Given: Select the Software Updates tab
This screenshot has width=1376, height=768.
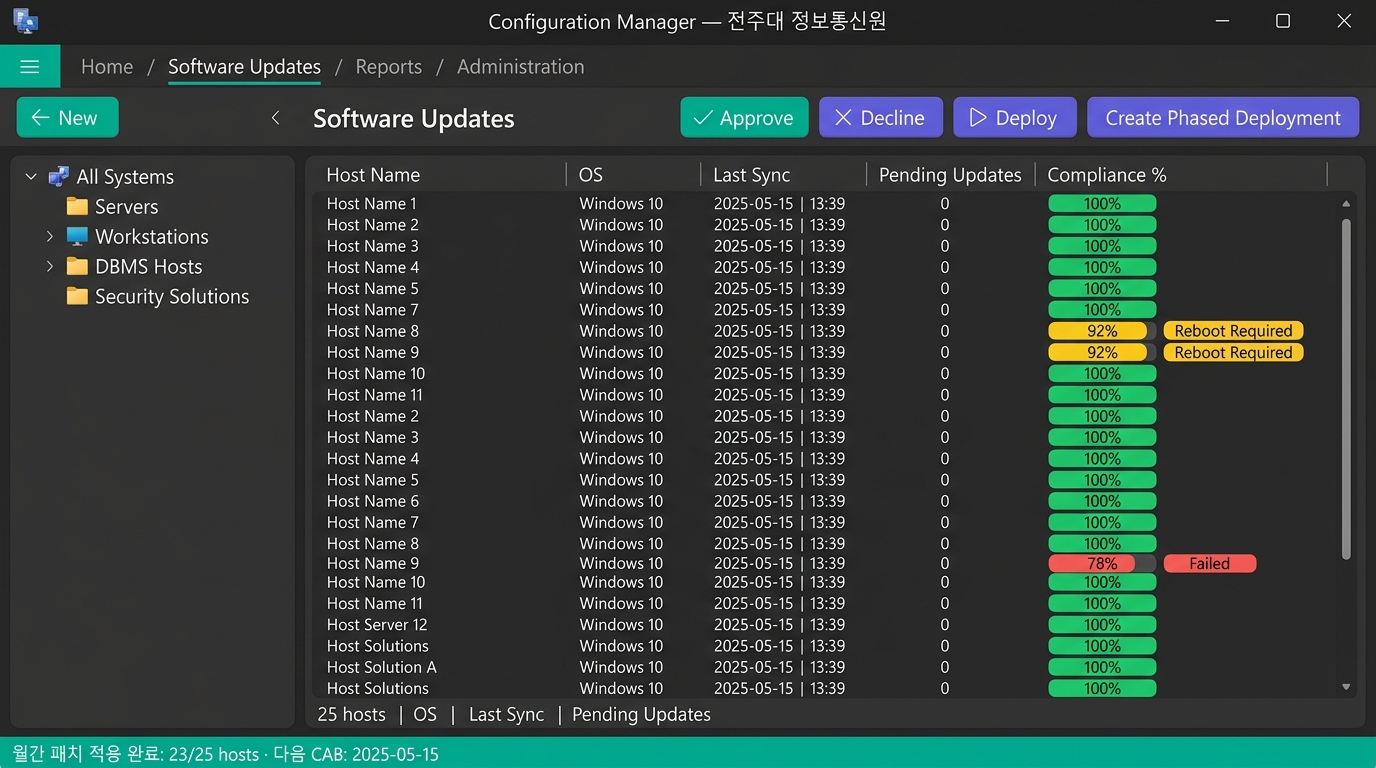Looking at the screenshot, I should 244,67.
